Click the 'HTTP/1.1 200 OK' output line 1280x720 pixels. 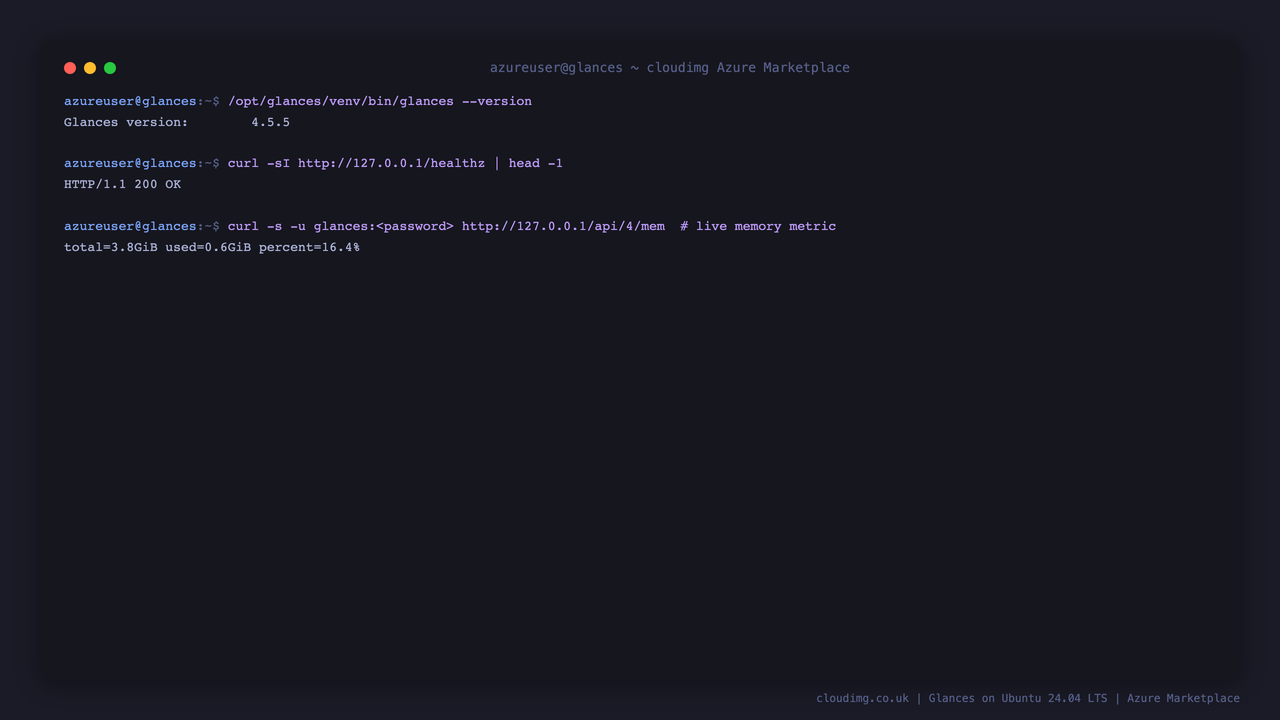tap(122, 184)
